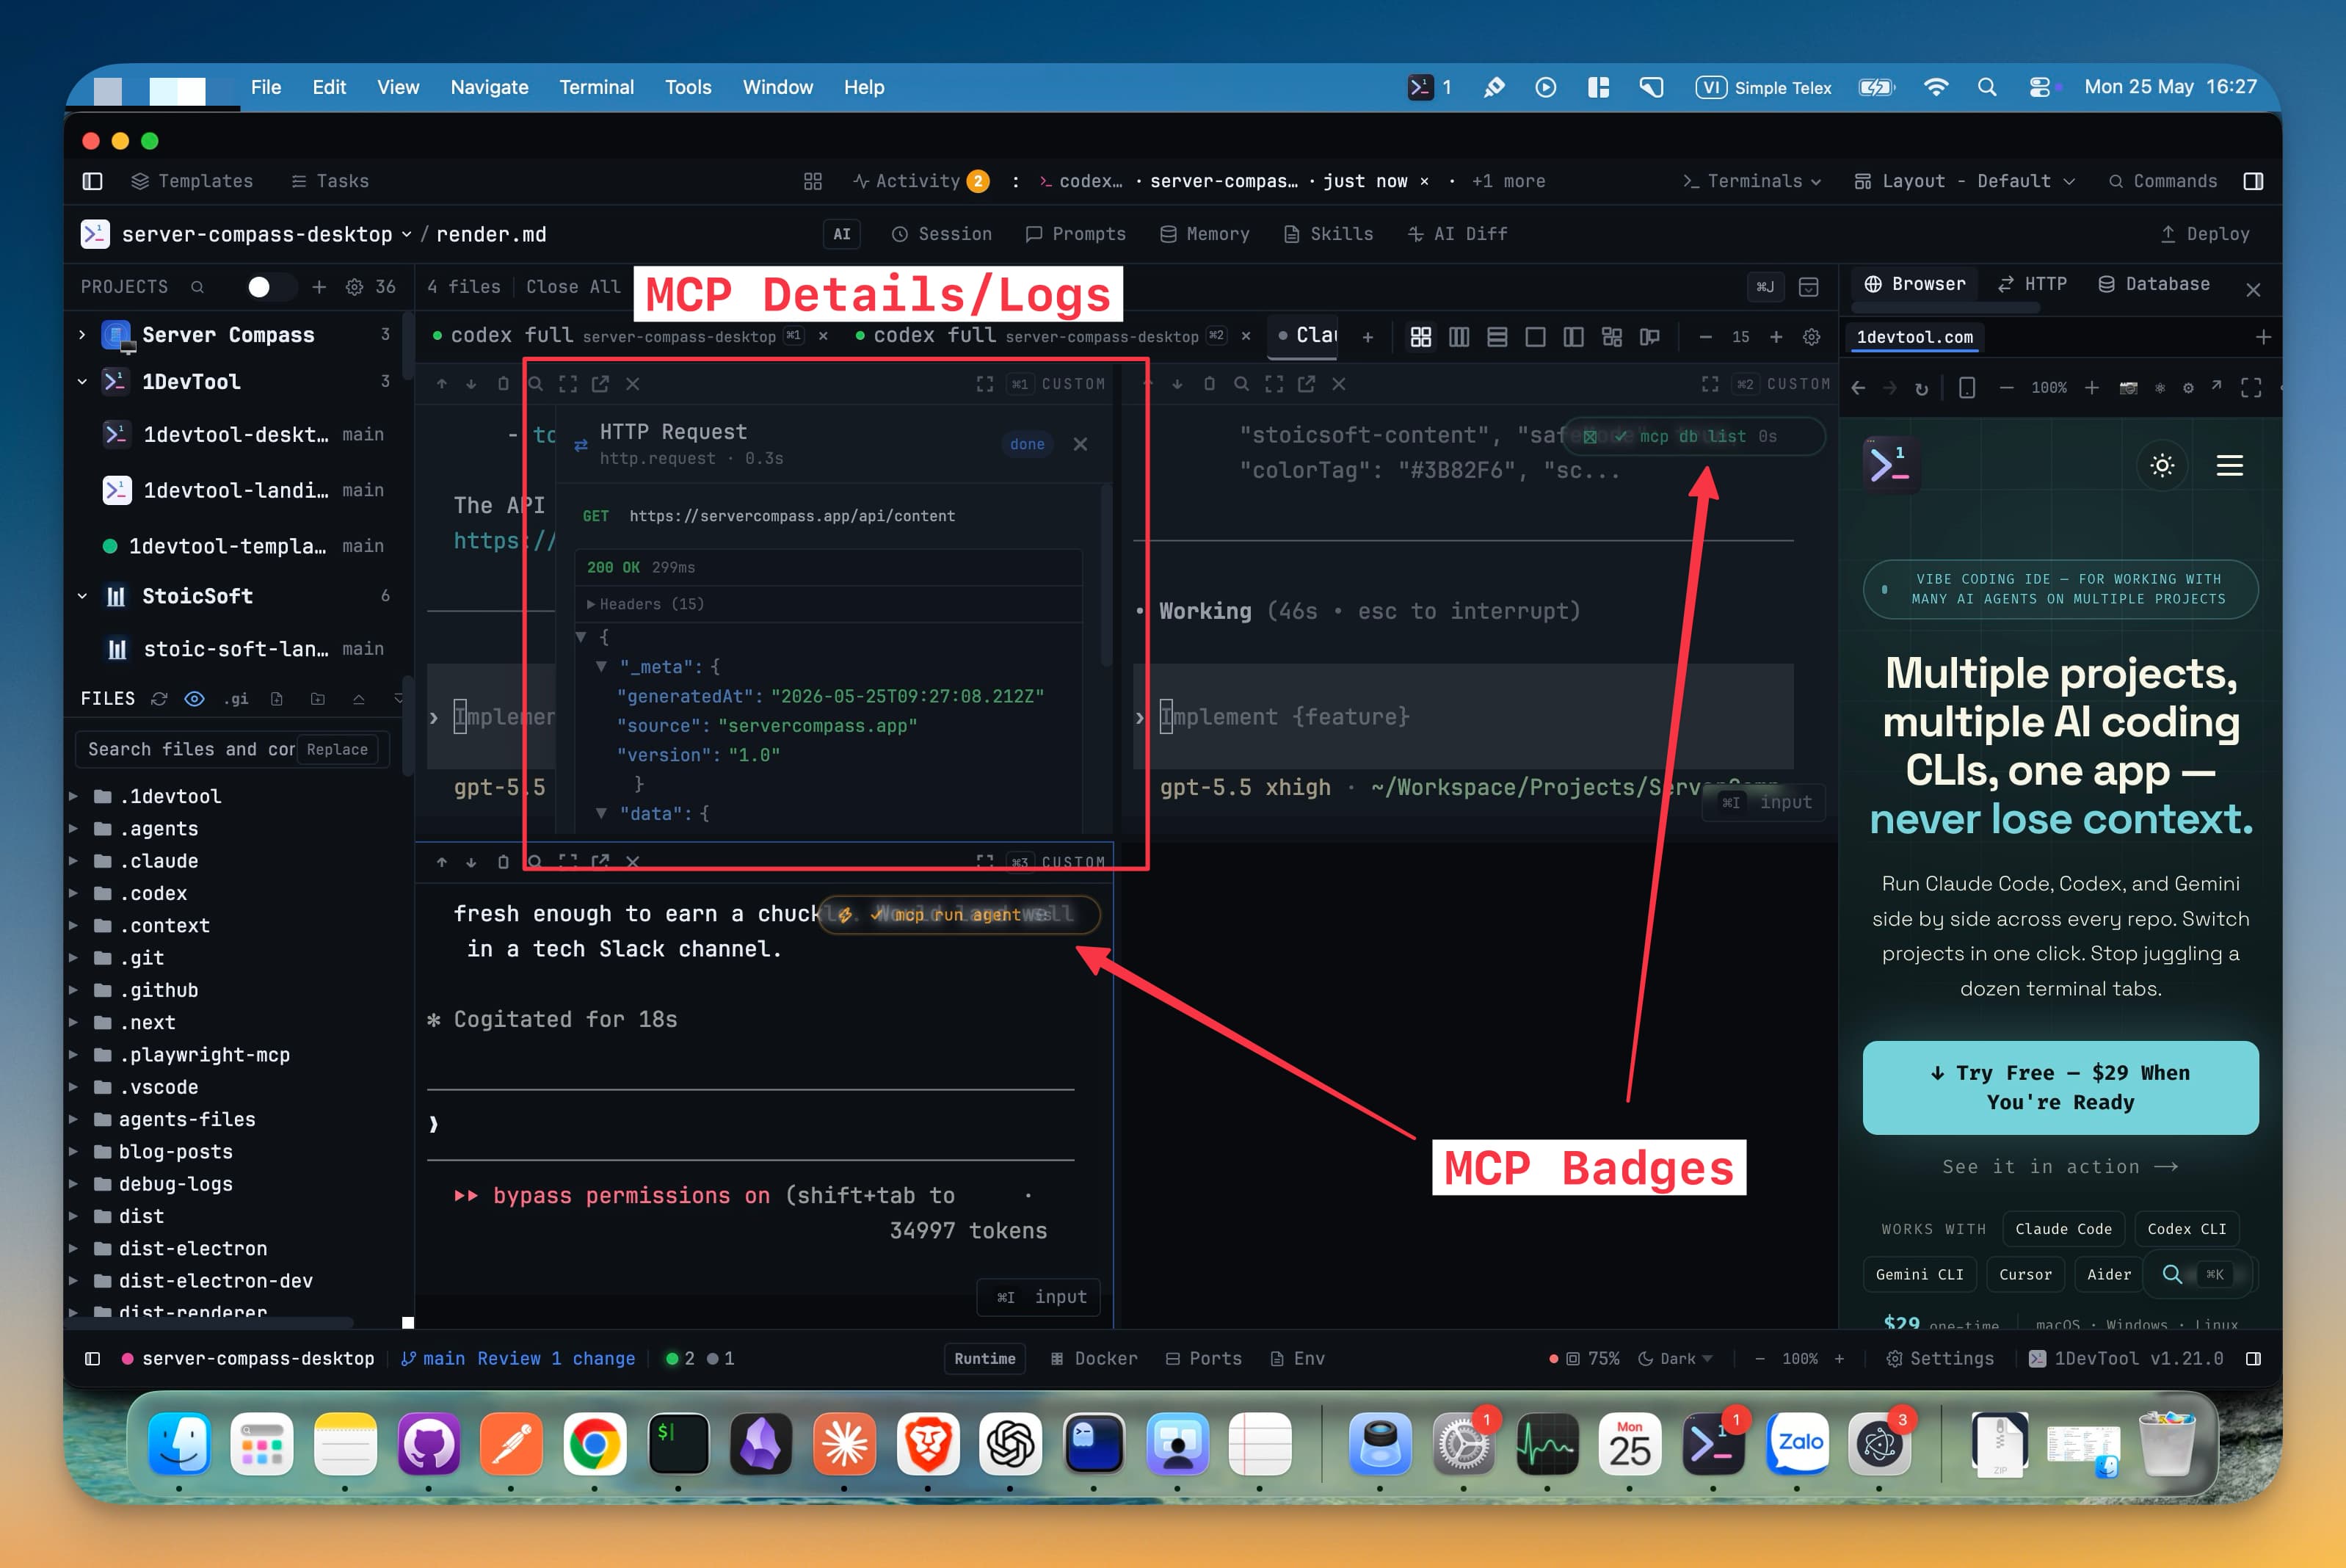Open the grid overview icon in top bar
The image size is (2346, 1568).
click(813, 181)
